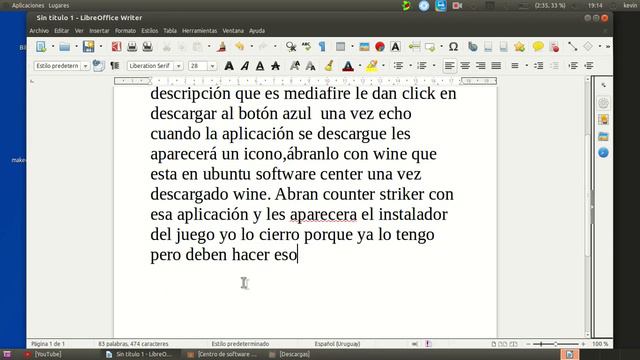The image size is (640, 360).
Task: Open the Editar menu
Action: pyautogui.click(x=61, y=31)
